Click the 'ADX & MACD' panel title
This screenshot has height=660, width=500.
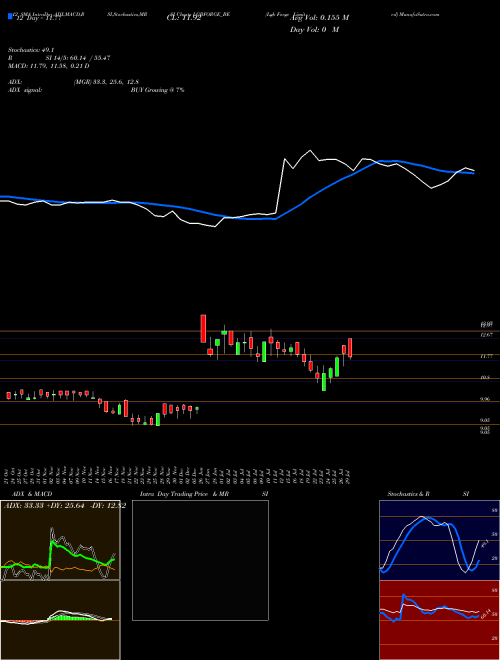pos(32,494)
